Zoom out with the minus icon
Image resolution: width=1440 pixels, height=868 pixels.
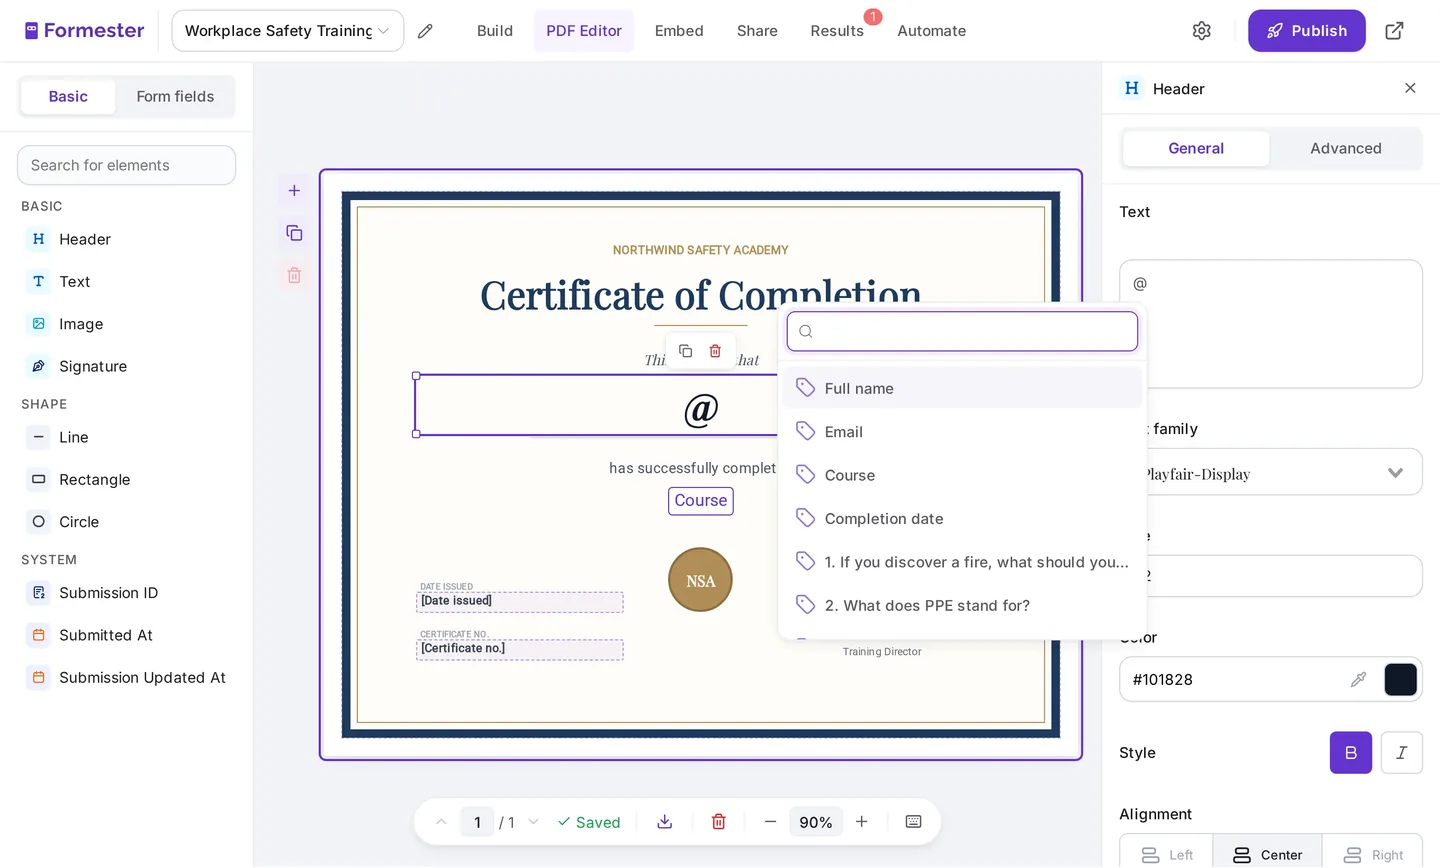(770, 822)
